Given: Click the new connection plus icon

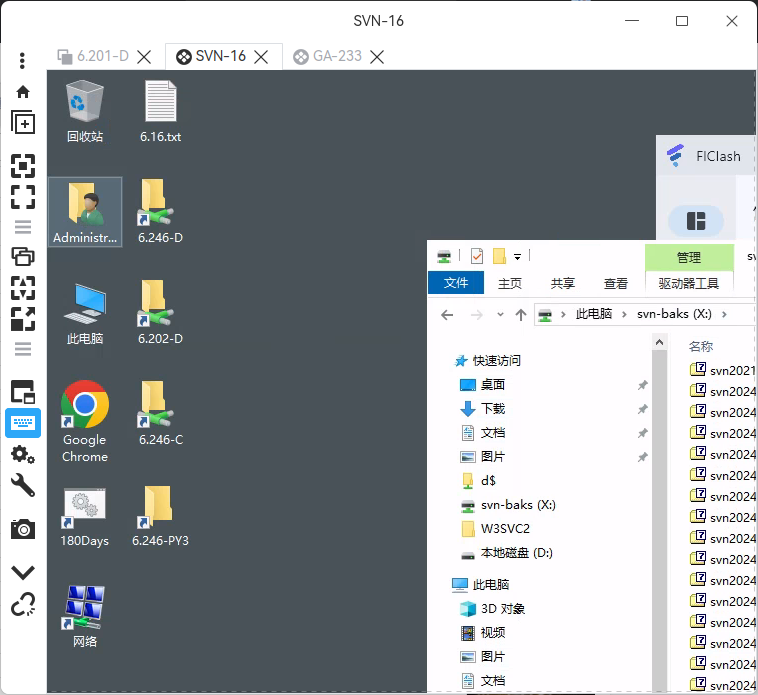Looking at the screenshot, I should click(x=23, y=122).
